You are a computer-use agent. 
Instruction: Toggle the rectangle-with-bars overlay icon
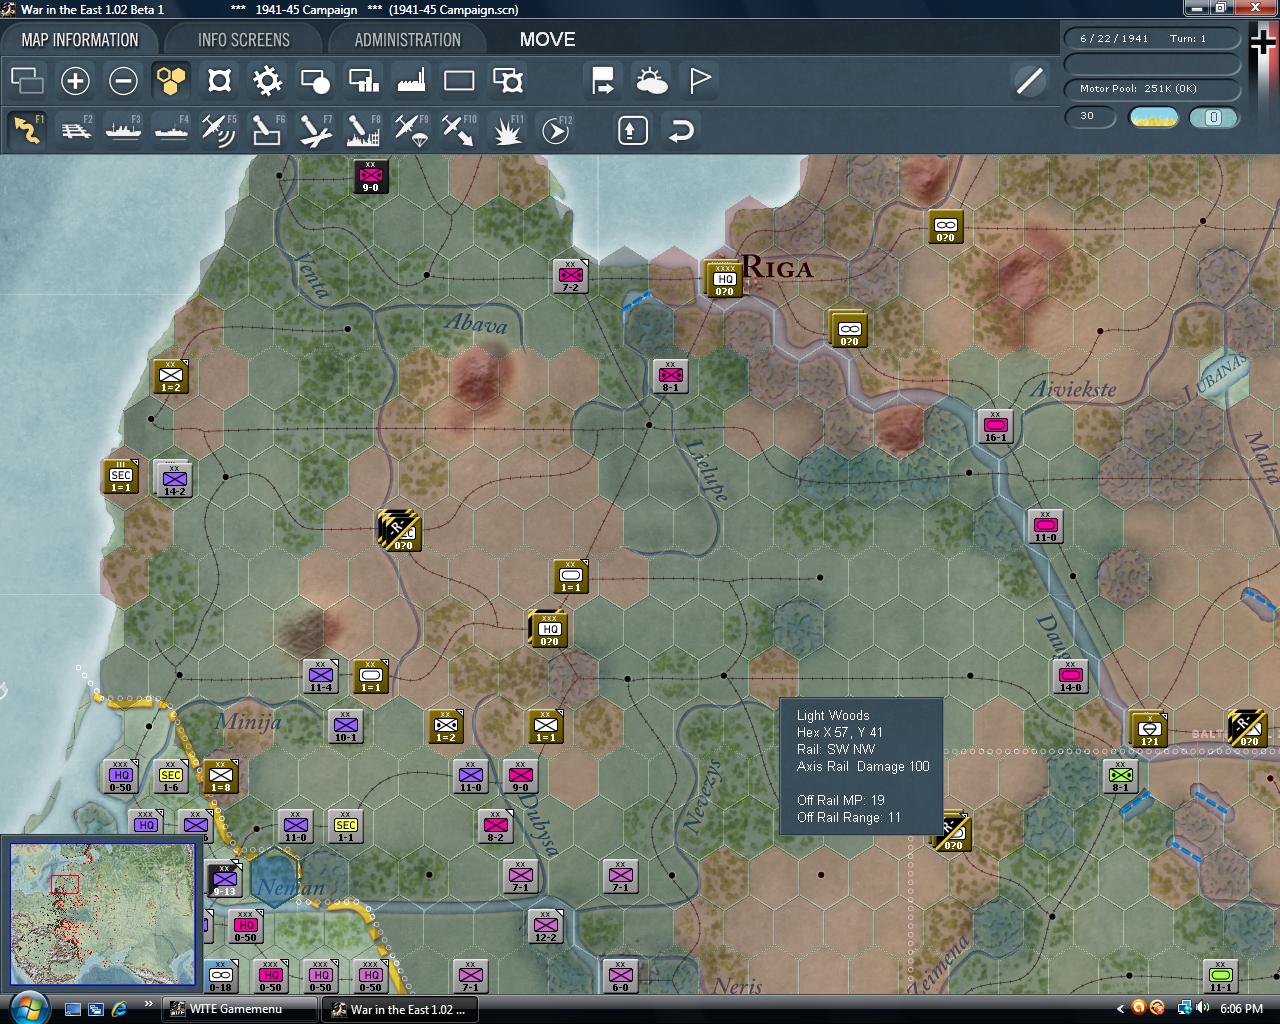click(x=363, y=81)
